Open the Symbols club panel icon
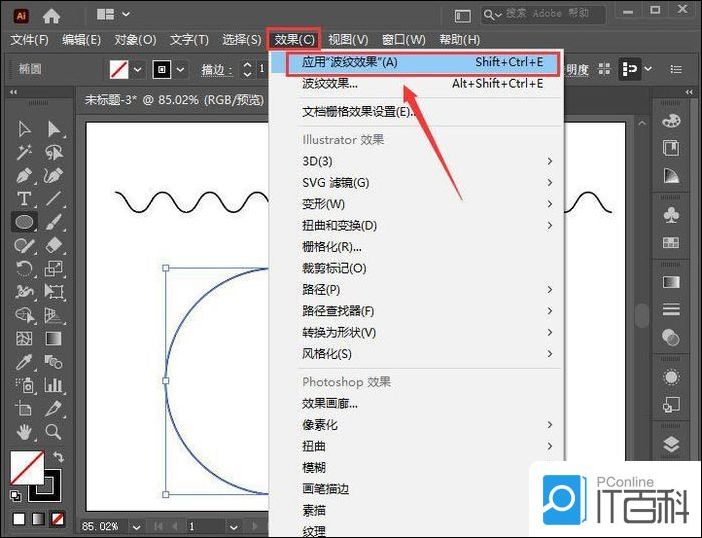The height and width of the screenshot is (538, 702). (671, 215)
